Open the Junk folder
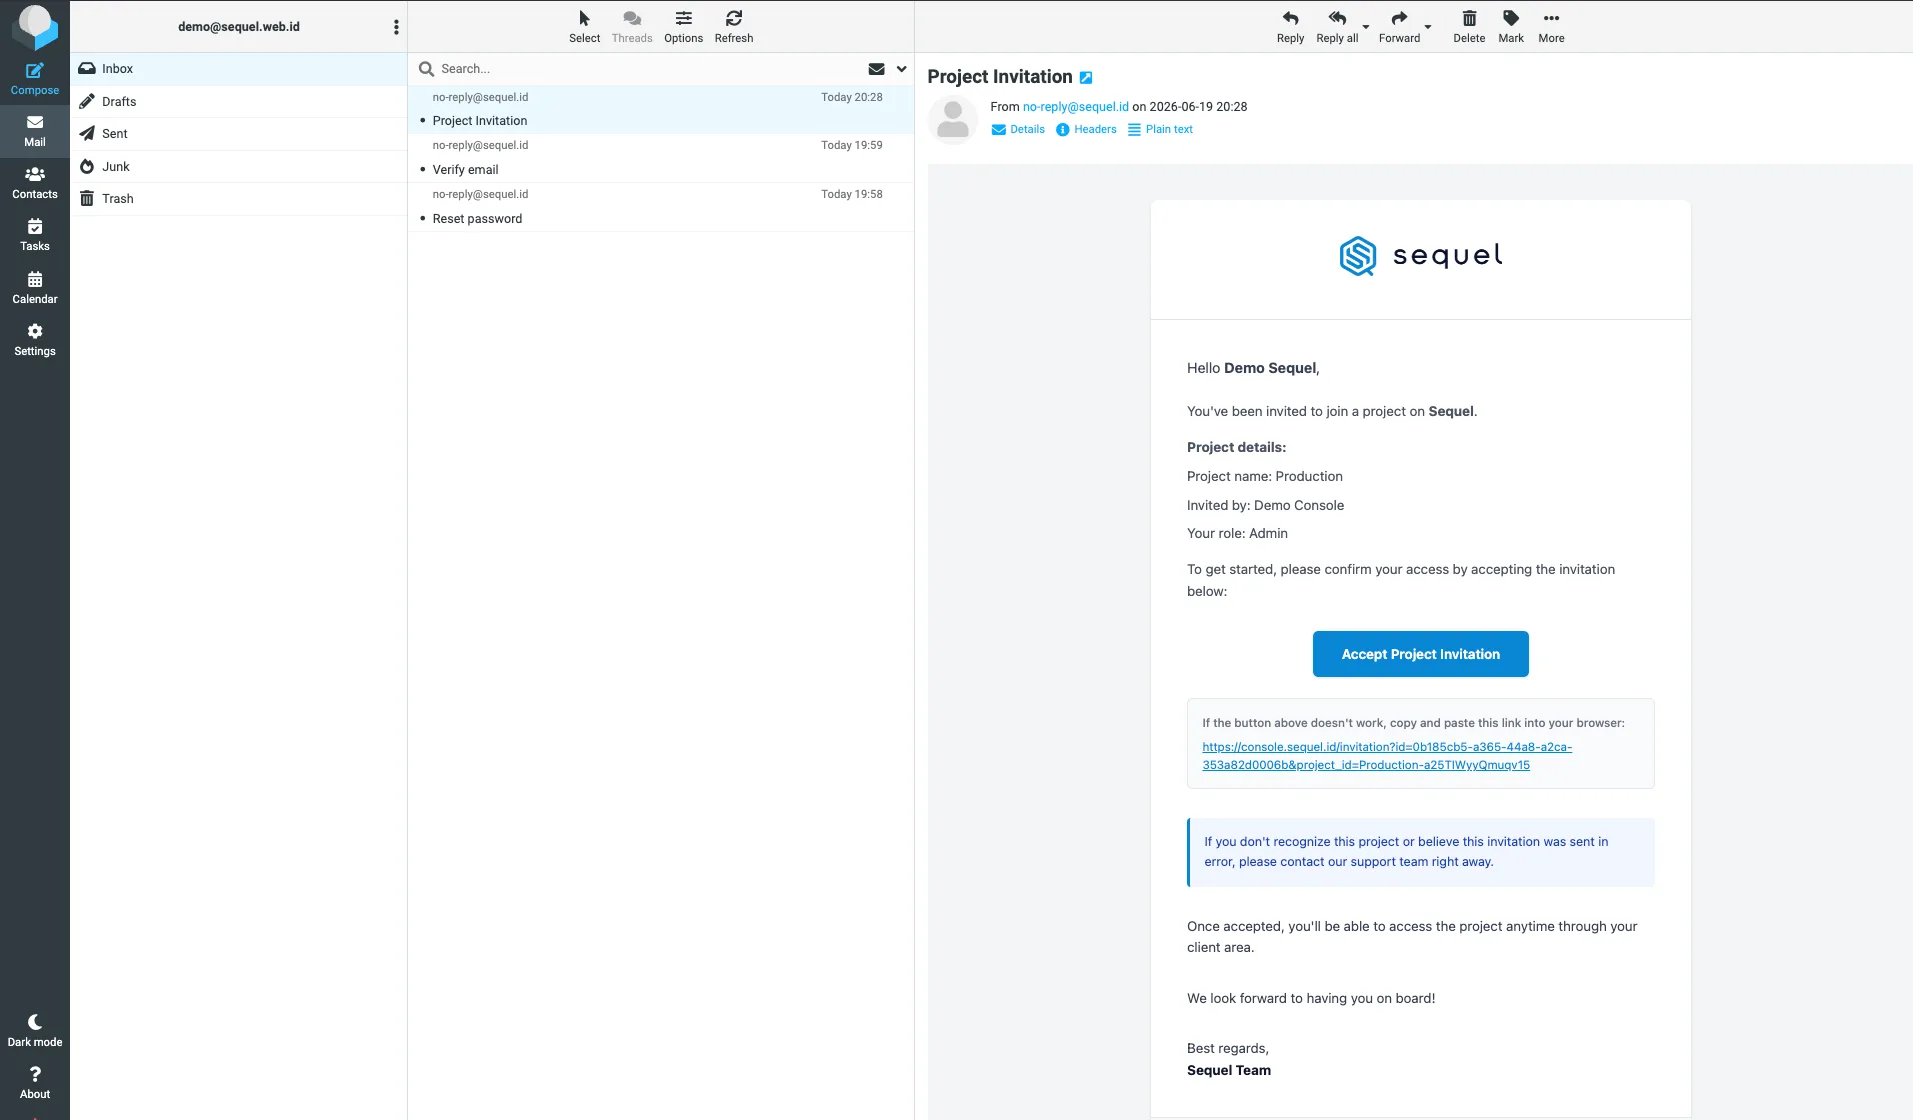The height and width of the screenshot is (1120, 1913). [239, 167]
